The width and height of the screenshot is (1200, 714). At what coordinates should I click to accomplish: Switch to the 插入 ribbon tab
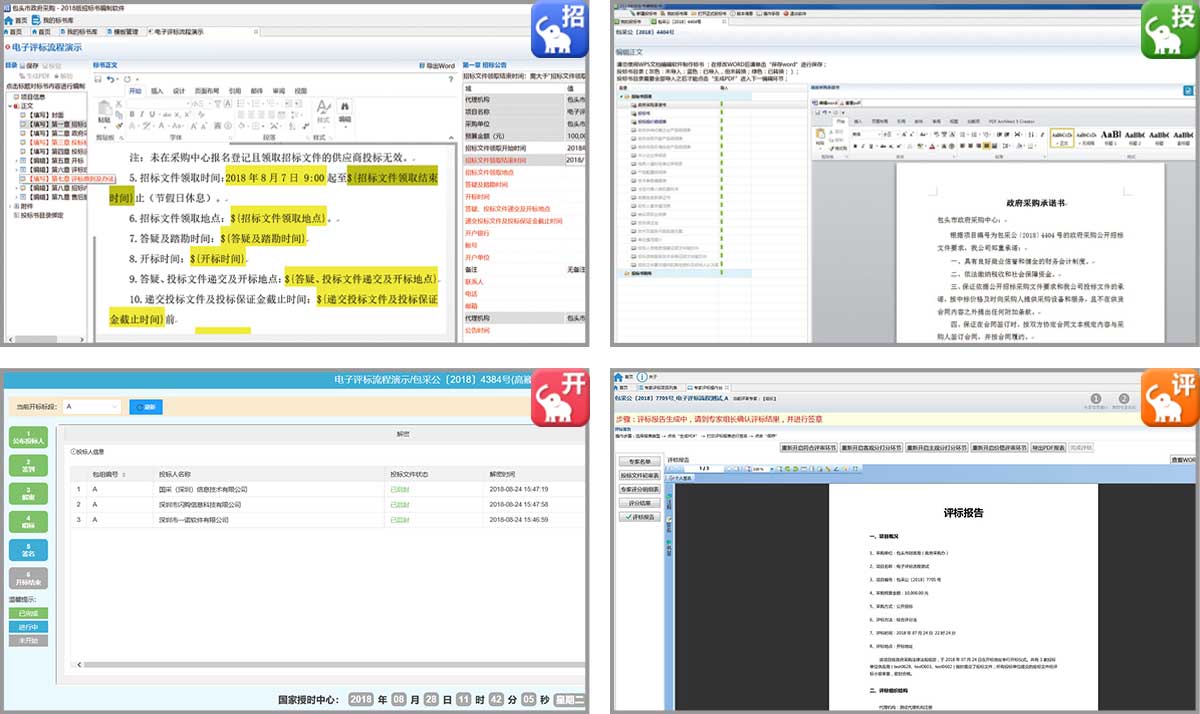157,91
